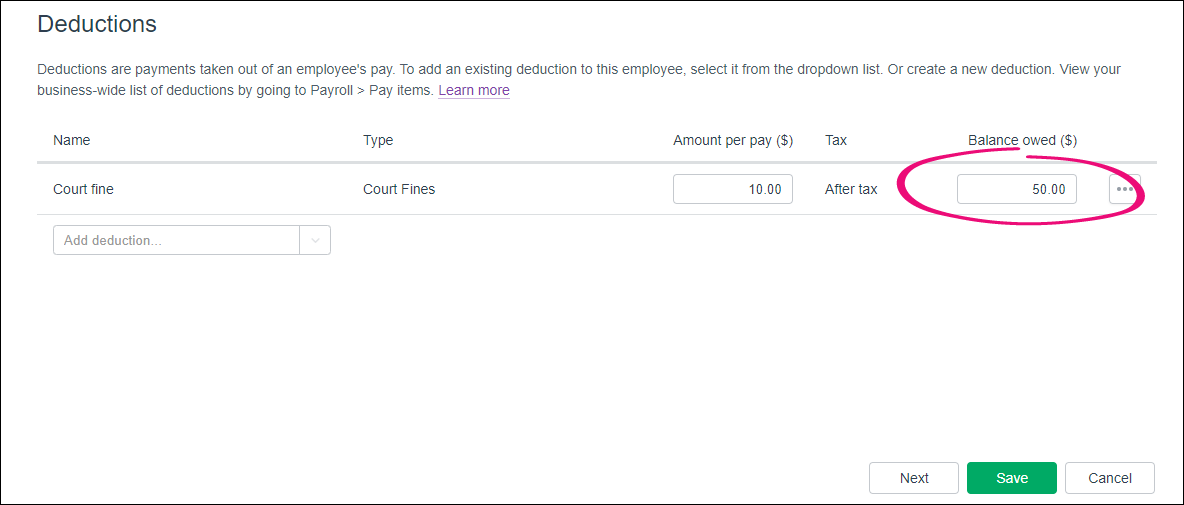This screenshot has height=505, width=1184.
Task: Open the ellipsis options for Court fine
Action: click(x=1124, y=189)
